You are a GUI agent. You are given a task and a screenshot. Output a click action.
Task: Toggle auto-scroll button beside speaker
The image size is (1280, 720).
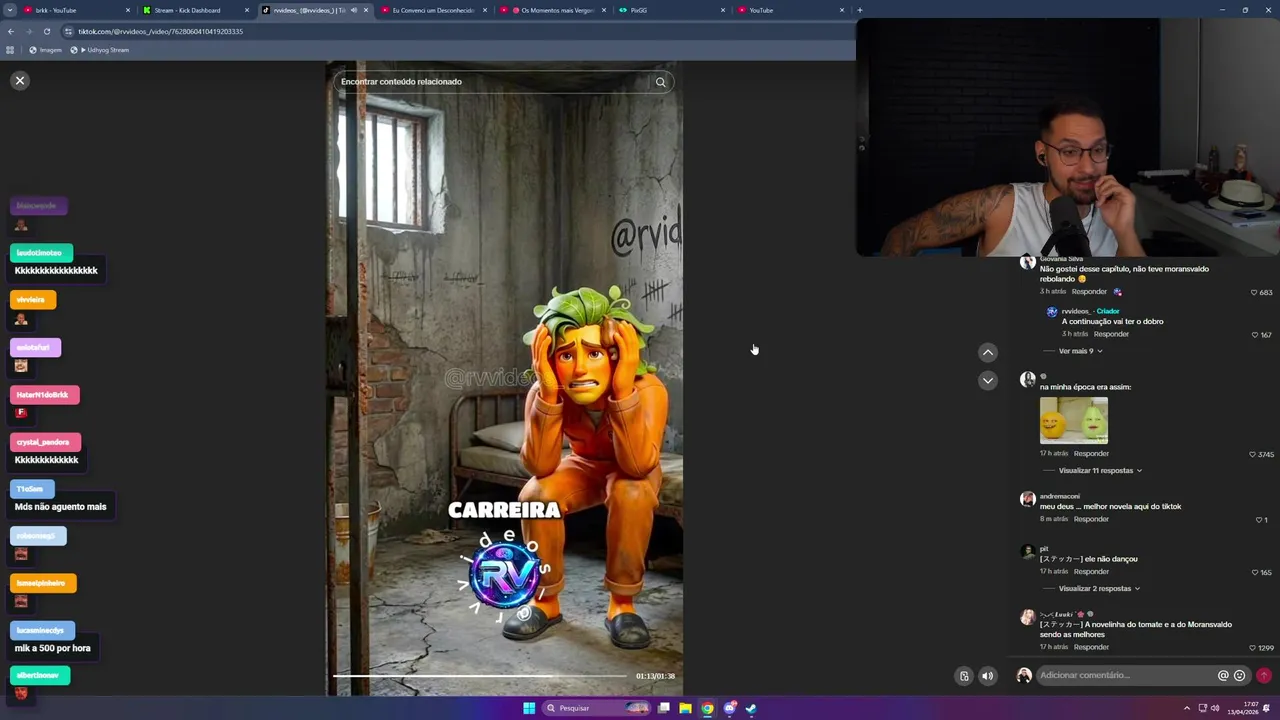coord(964,676)
